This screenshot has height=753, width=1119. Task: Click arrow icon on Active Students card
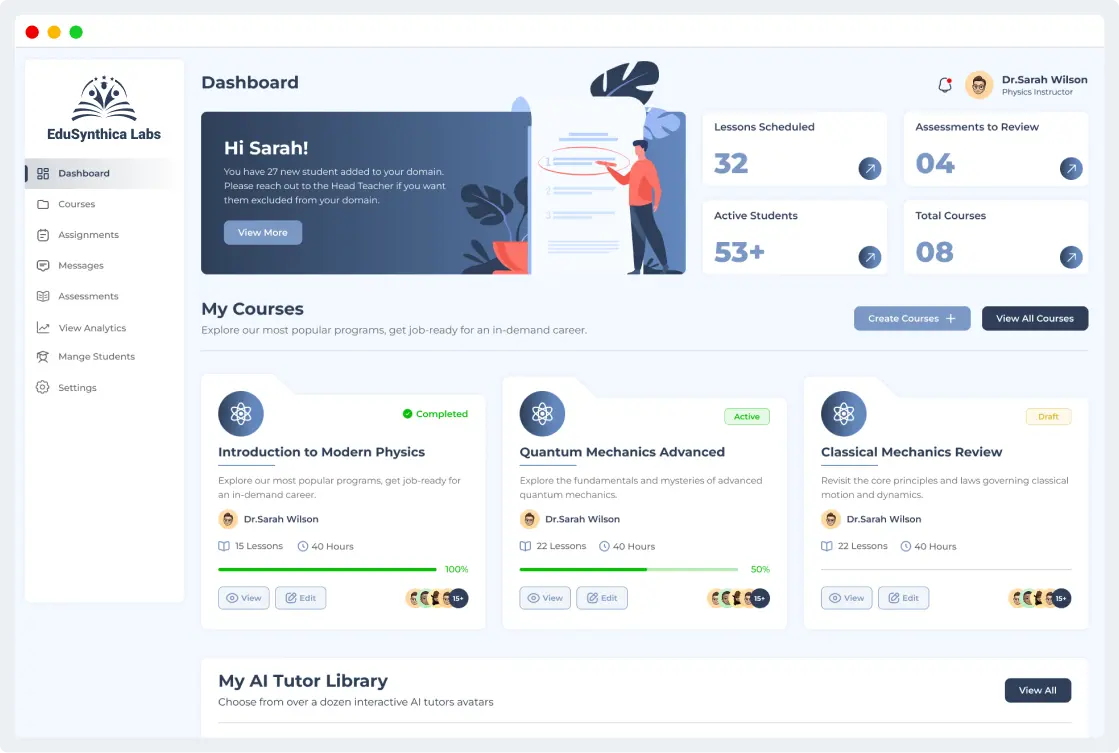(870, 258)
